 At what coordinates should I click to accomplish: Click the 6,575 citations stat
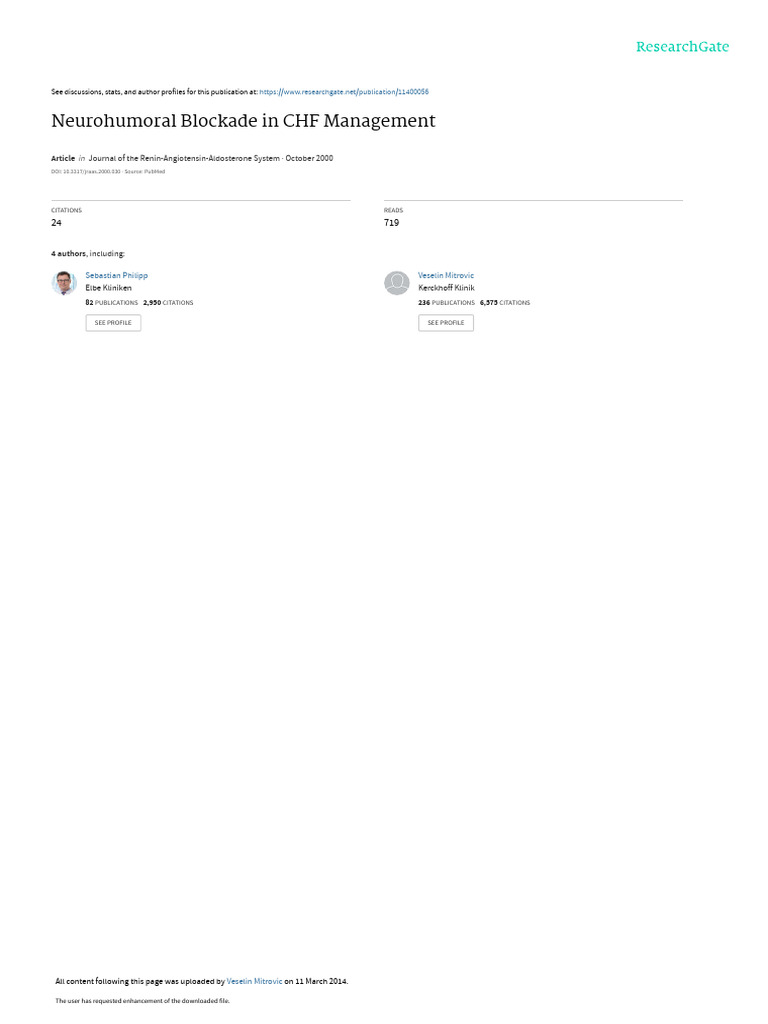(x=505, y=303)
